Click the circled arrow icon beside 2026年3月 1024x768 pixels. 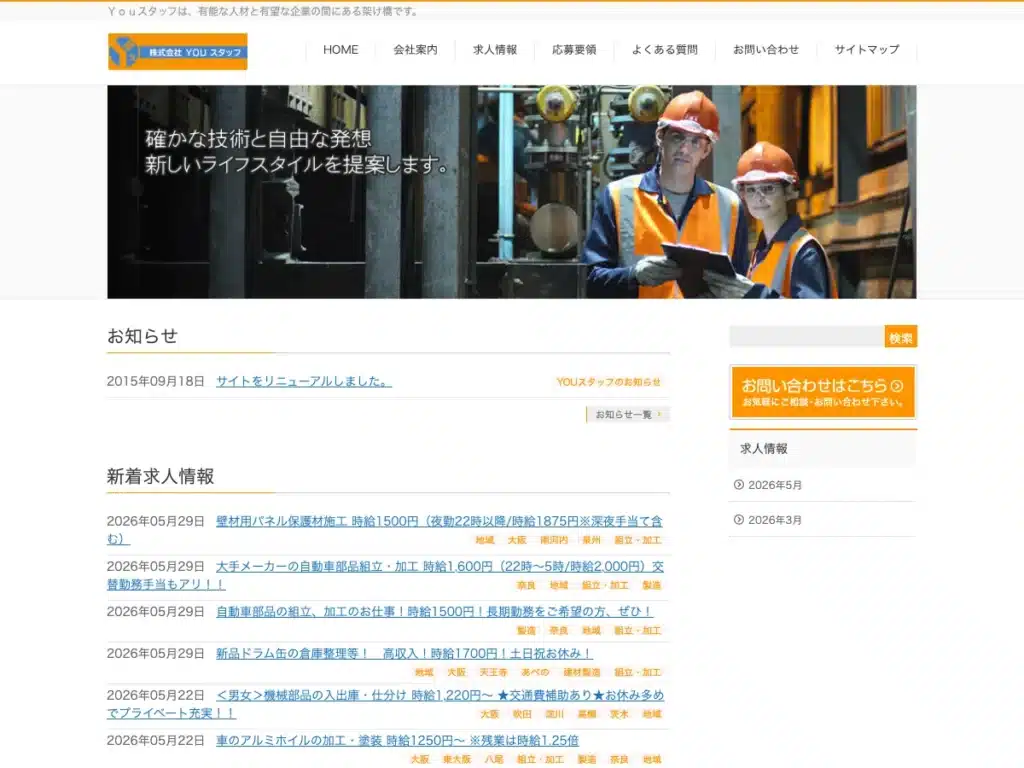click(739, 520)
